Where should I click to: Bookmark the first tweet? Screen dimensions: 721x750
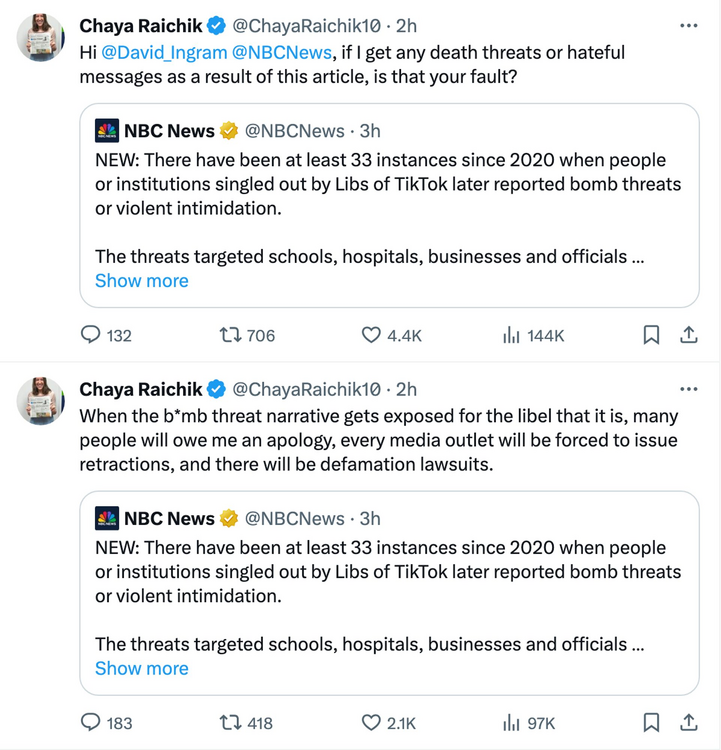pos(651,336)
